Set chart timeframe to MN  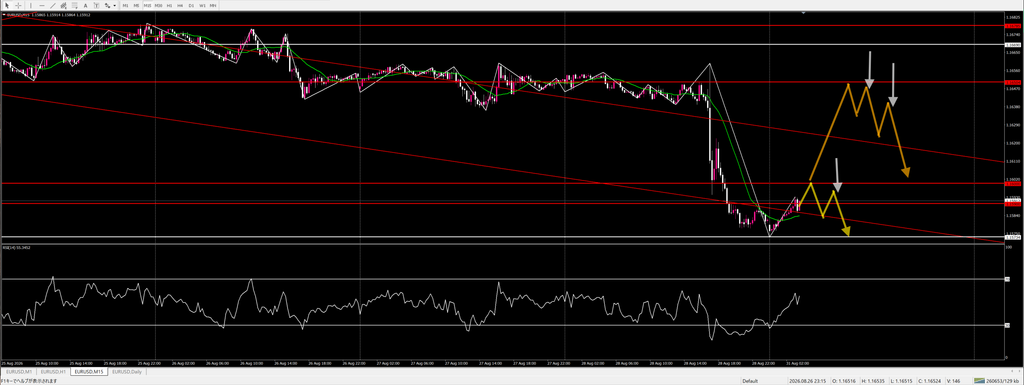(213, 5)
